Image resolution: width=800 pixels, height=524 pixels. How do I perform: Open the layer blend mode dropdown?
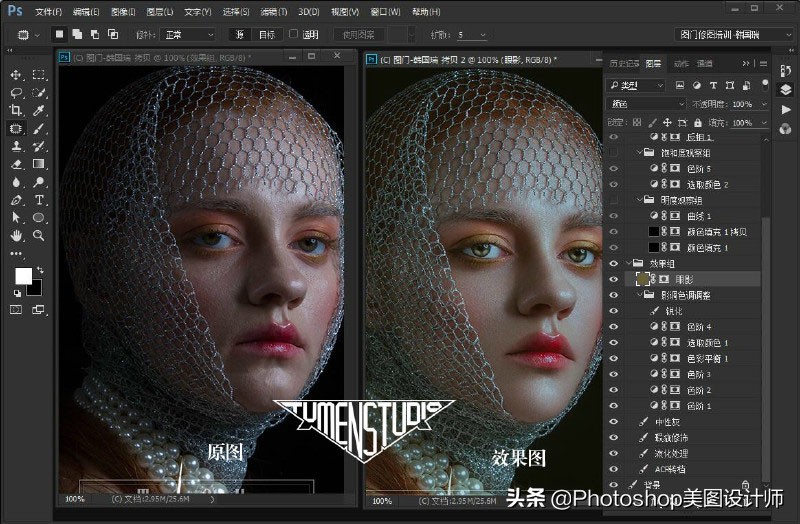click(646, 104)
